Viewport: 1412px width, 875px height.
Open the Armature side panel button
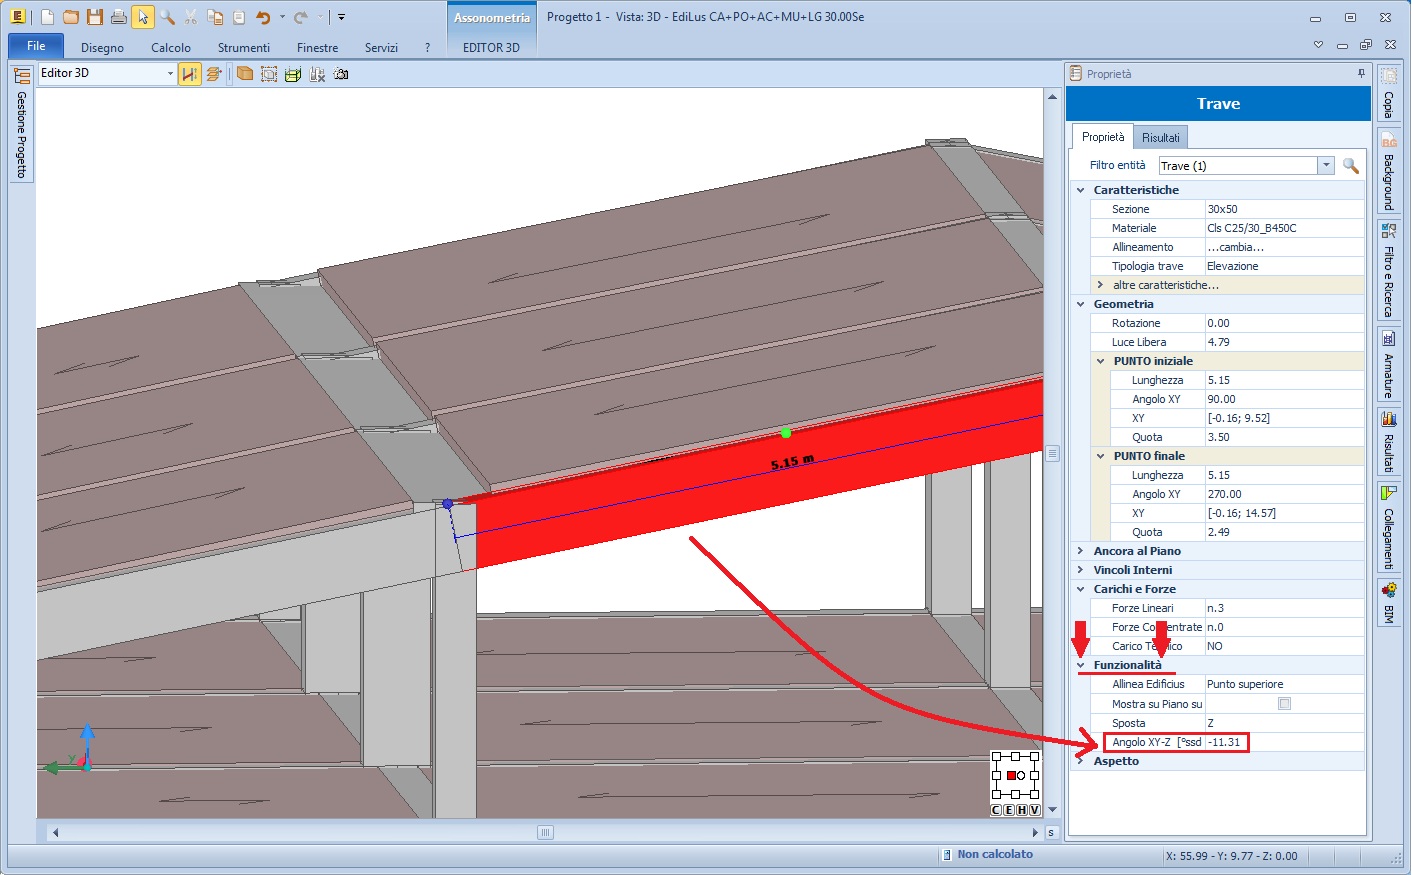point(1388,364)
